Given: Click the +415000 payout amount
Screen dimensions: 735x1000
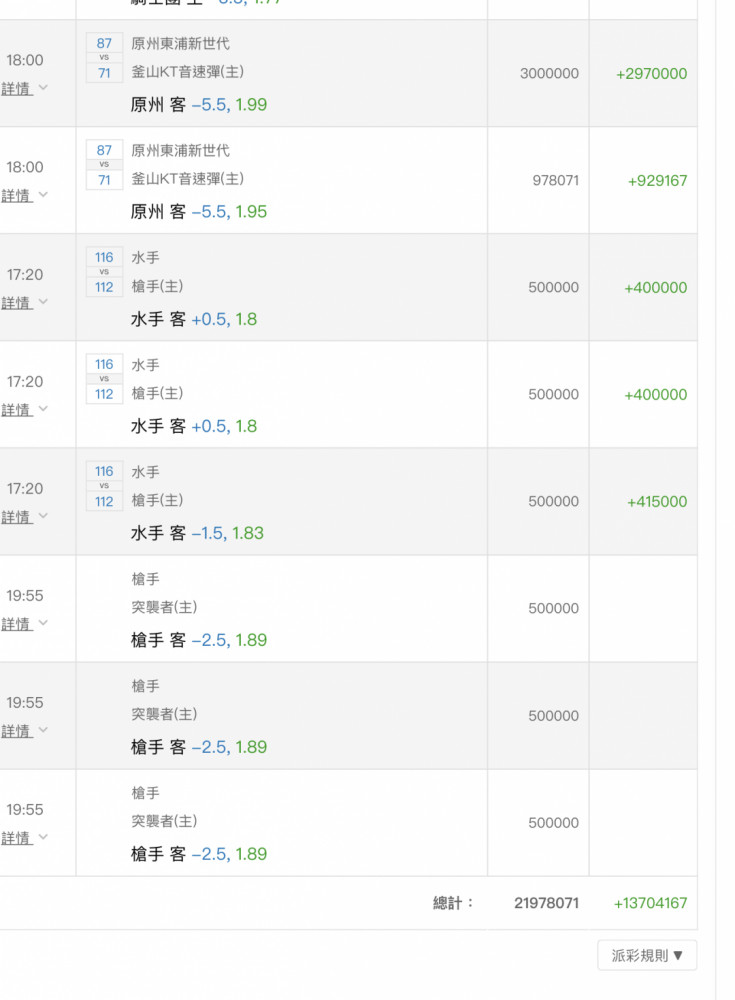Looking at the screenshot, I should pyautogui.click(x=657, y=501).
